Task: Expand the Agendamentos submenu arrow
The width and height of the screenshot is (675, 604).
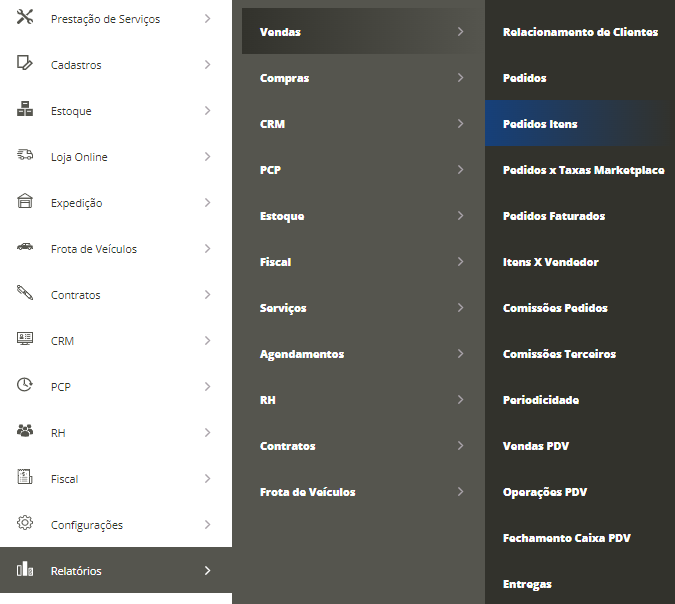Action: (460, 354)
